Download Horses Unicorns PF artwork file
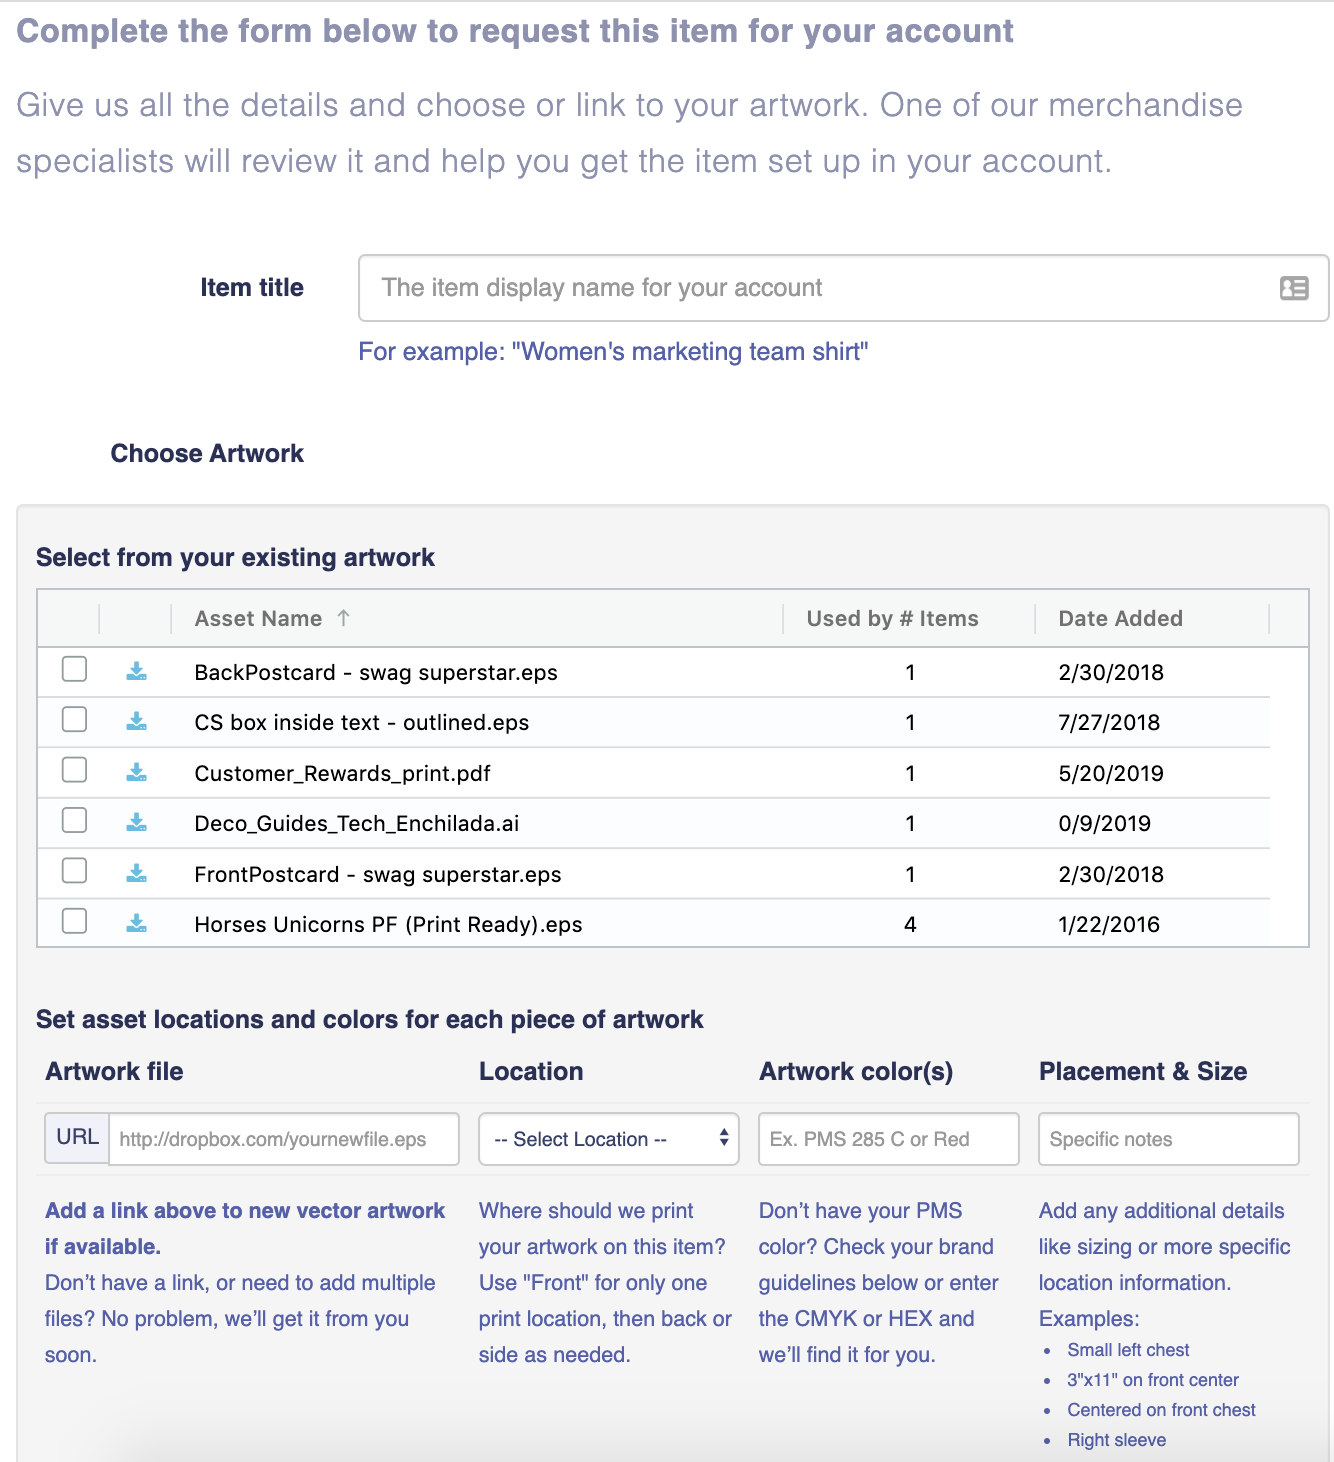1334x1462 pixels. (137, 923)
